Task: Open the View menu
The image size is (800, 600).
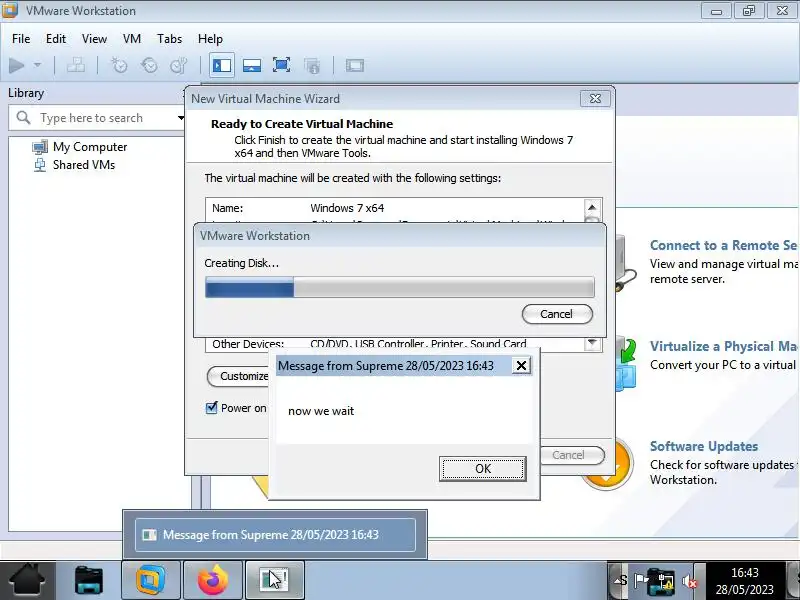Action: pos(94,39)
